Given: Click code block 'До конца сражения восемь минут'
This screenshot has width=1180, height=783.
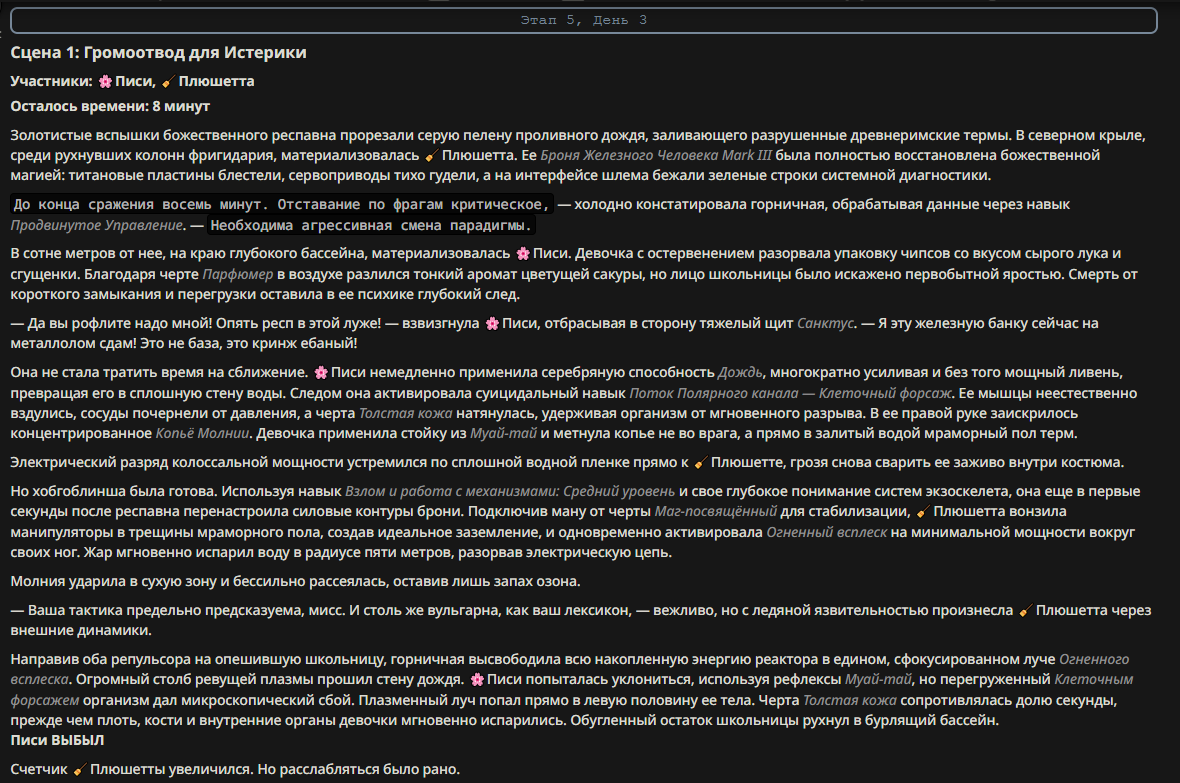Looking at the screenshot, I should pyautogui.click(x=282, y=204).
